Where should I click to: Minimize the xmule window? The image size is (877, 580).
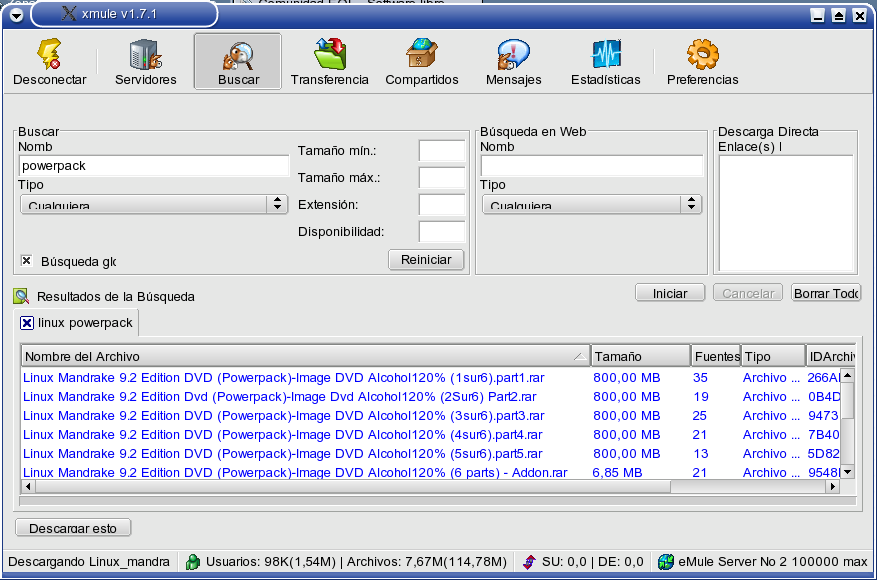point(817,15)
